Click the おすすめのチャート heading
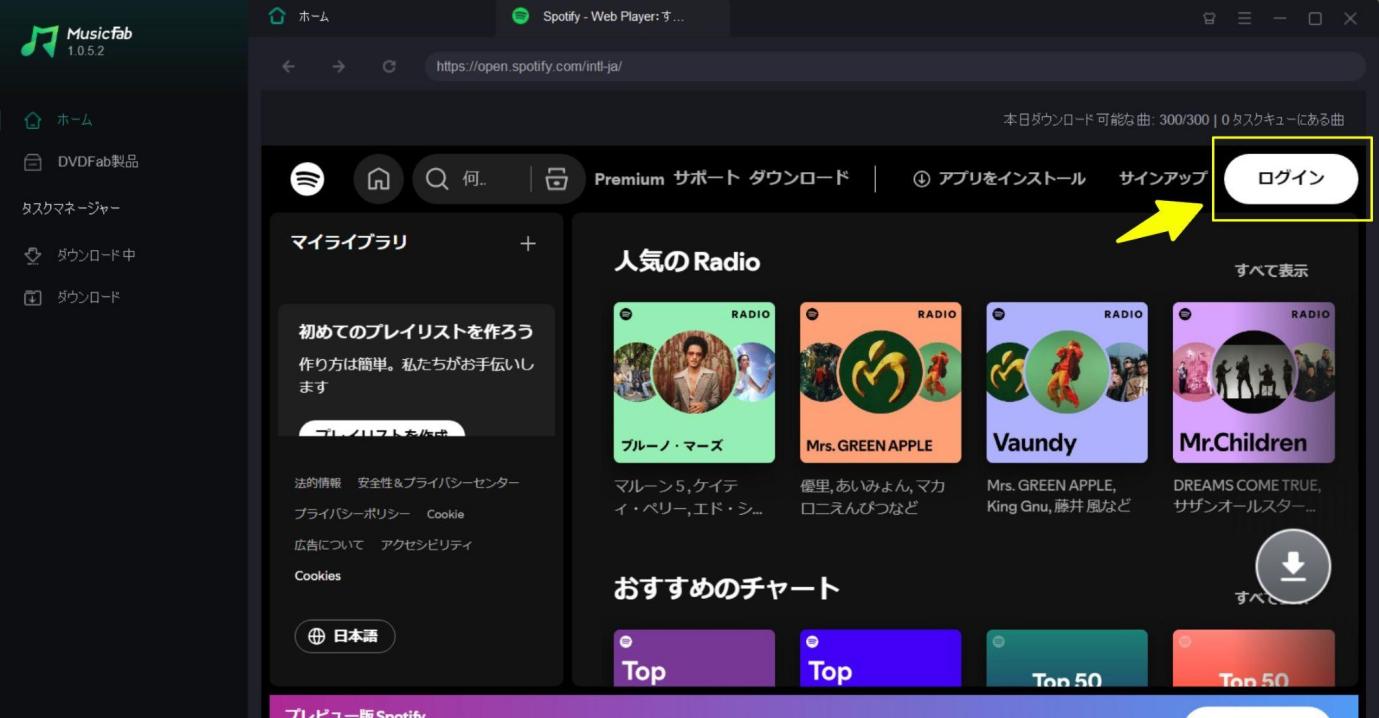 click(726, 588)
